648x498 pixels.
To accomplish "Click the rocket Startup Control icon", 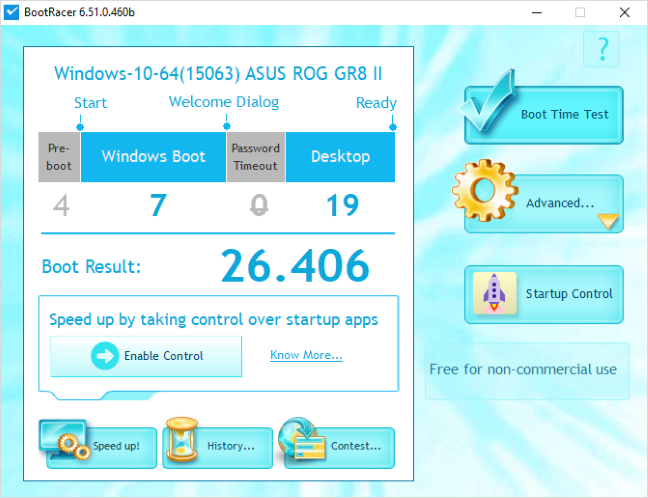I will click(x=494, y=293).
